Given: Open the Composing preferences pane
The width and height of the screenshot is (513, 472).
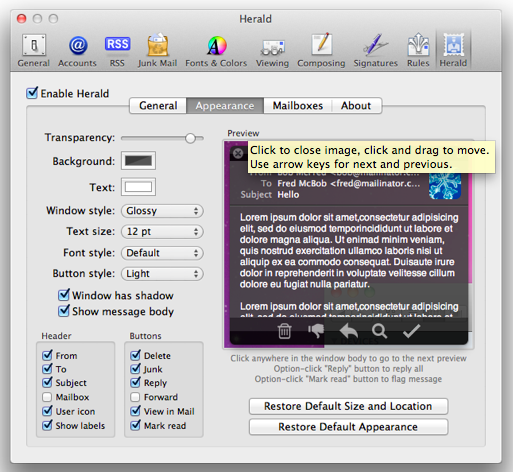Looking at the screenshot, I should 321,51.
